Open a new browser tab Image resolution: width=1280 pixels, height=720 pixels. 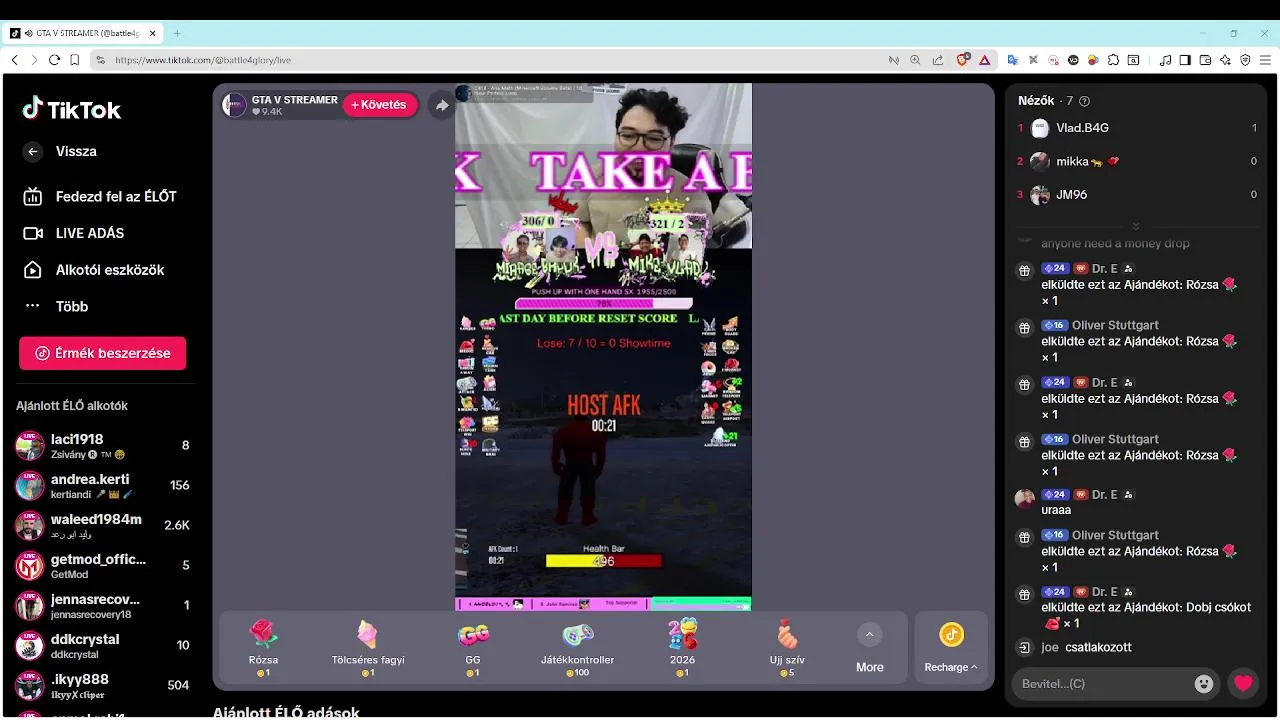click(x=177, y=33)
